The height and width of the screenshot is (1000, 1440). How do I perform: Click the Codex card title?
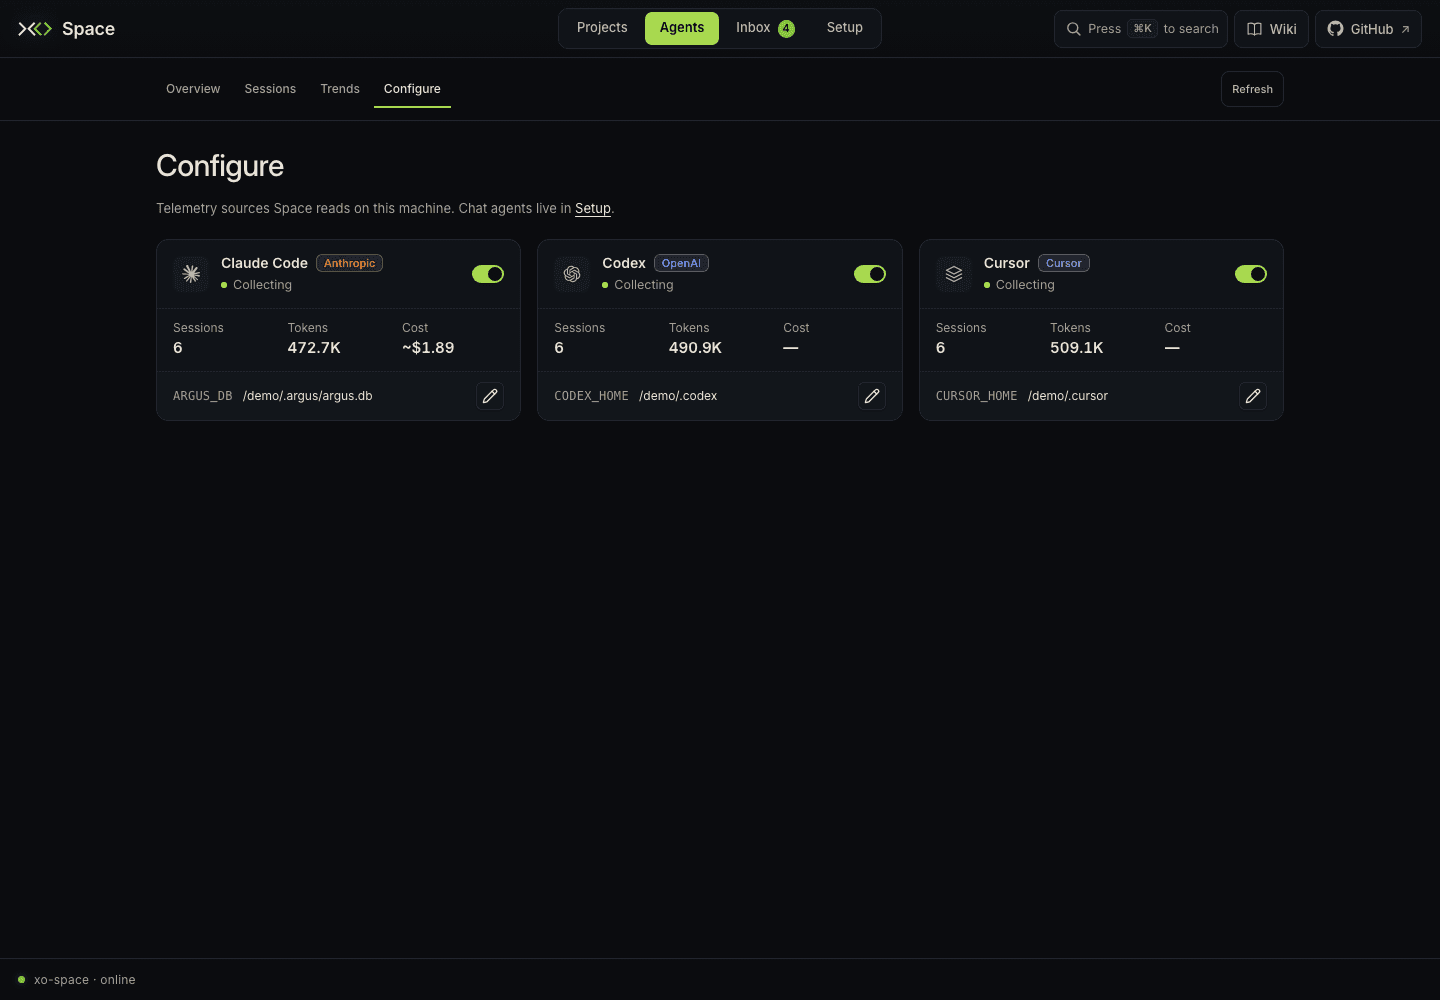(x=624, y=263)
